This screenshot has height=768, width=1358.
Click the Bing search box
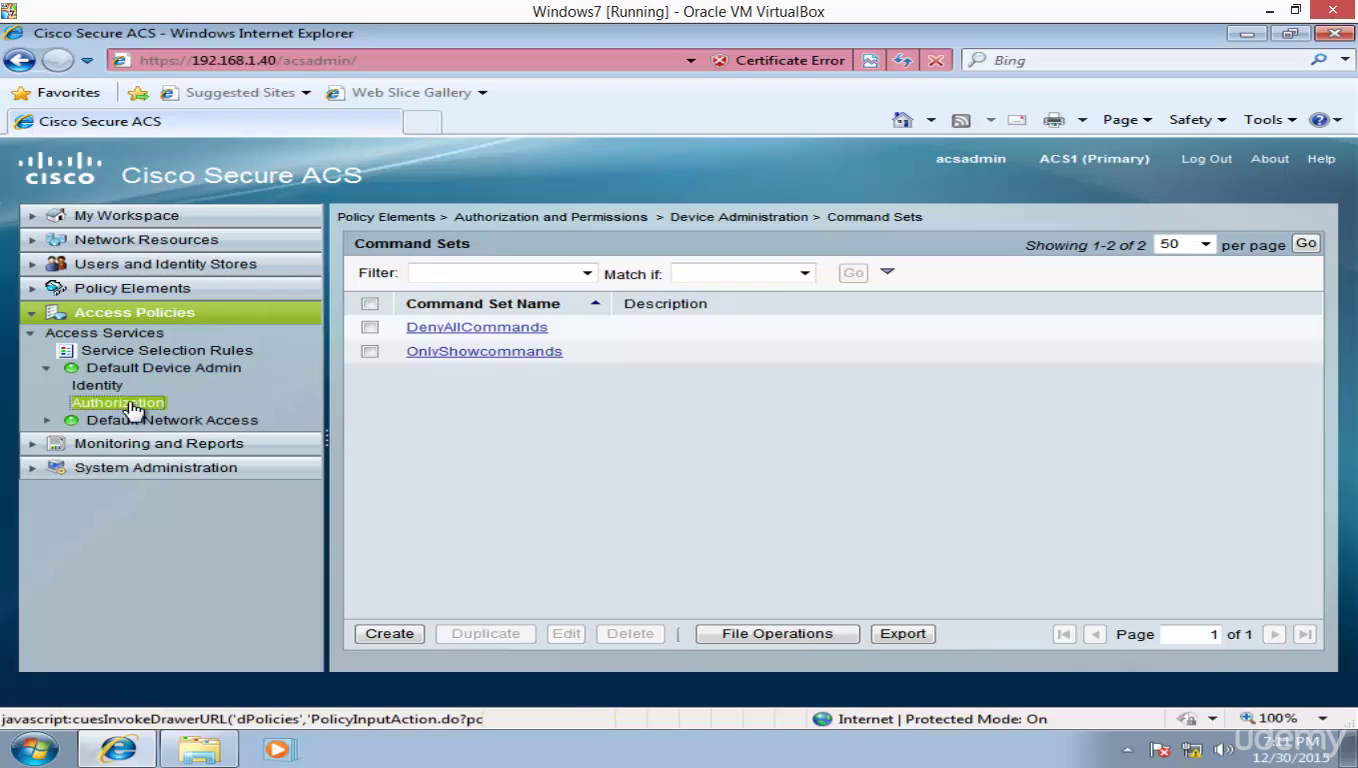click(x=1135, y=60)
